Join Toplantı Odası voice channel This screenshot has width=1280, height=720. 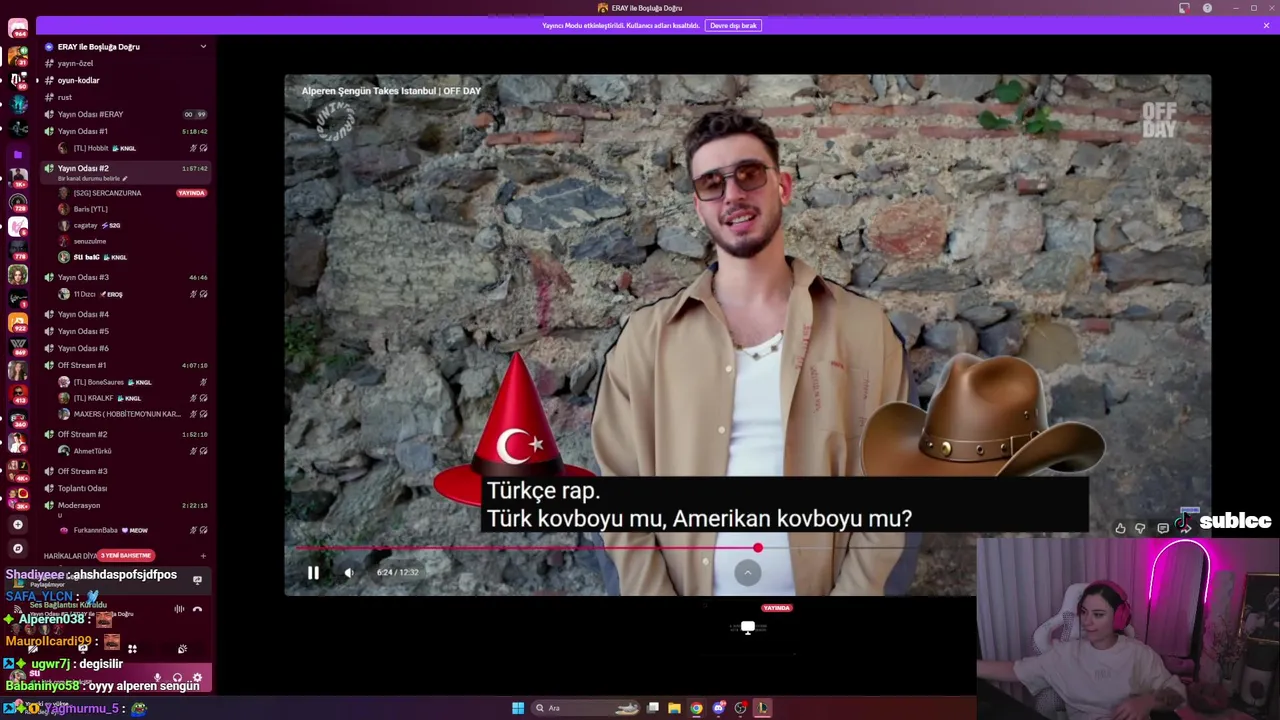(125, 488)
